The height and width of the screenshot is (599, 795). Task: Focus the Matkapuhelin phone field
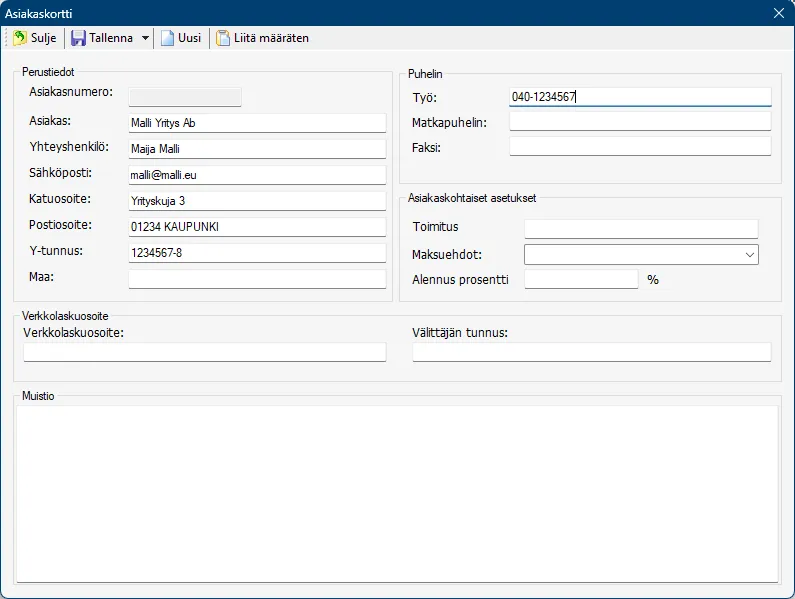(640, 122)
